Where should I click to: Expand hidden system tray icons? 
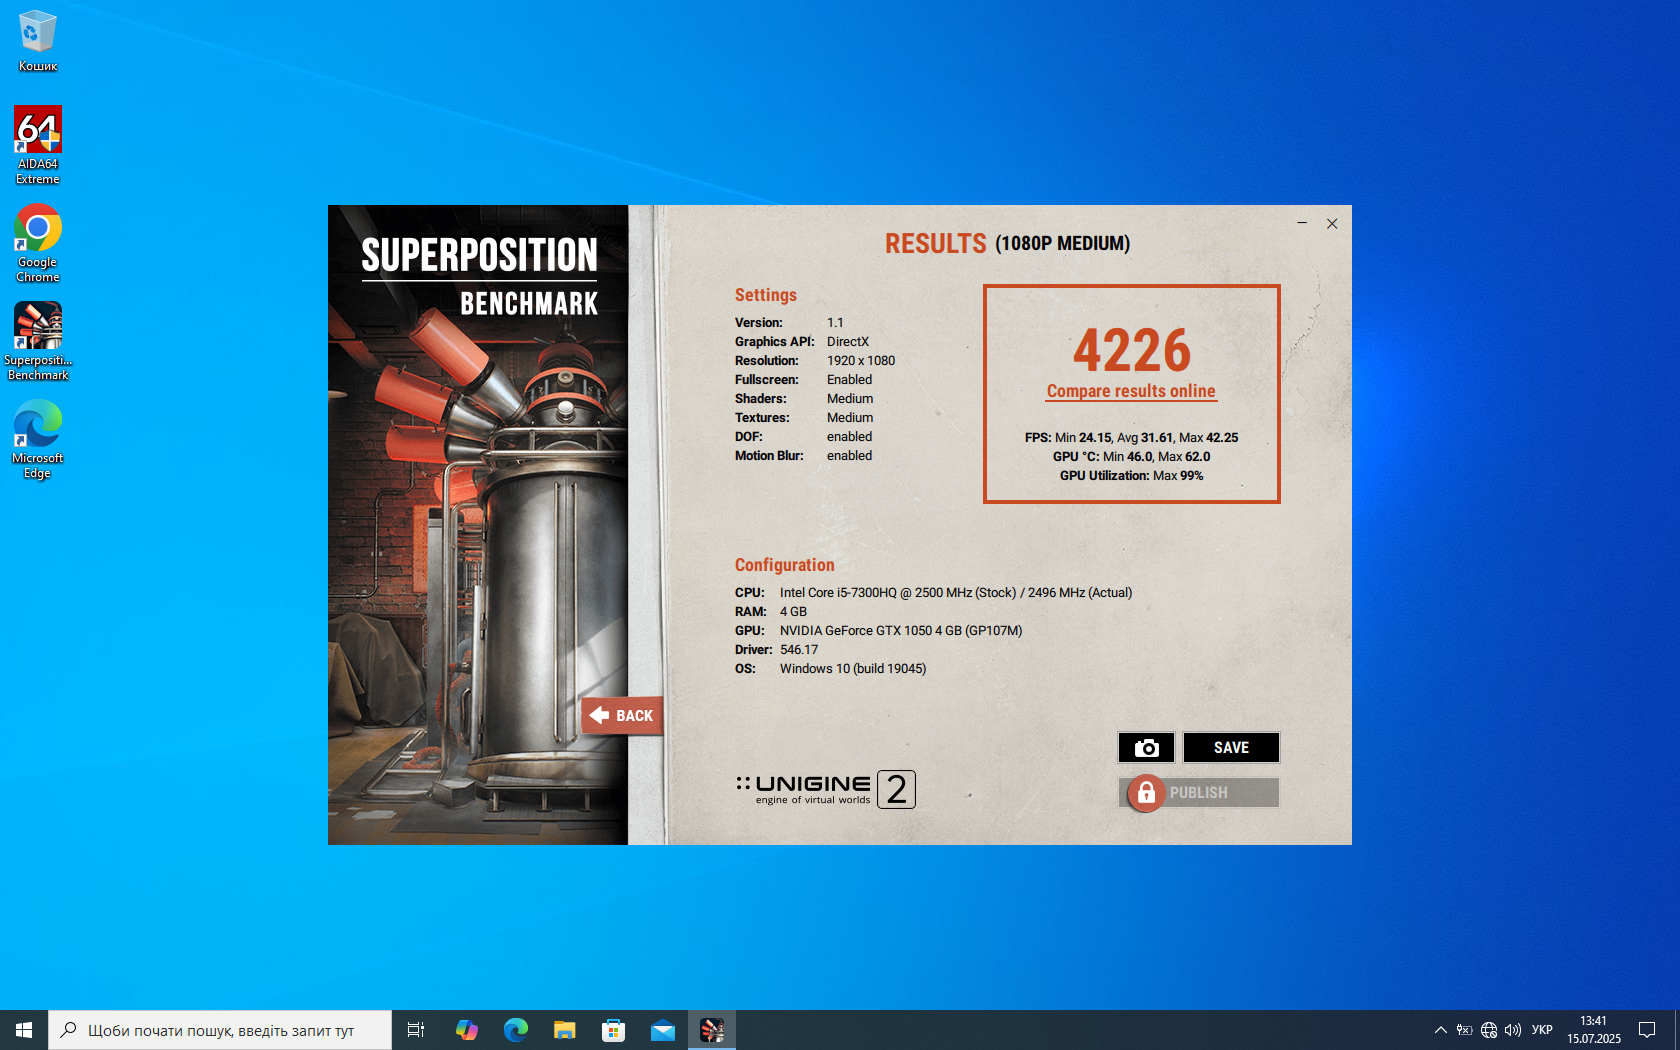click(x=1440, y=1030)
